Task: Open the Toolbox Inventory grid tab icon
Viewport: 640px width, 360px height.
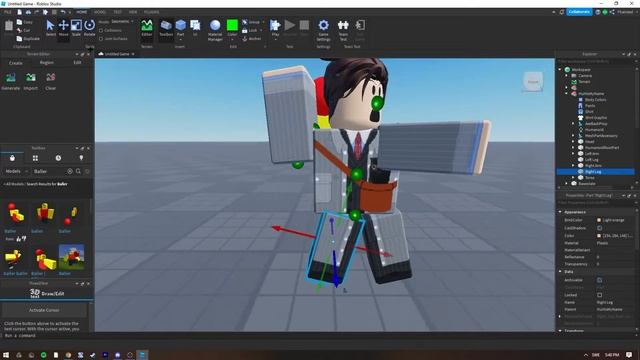Action: 35,158
